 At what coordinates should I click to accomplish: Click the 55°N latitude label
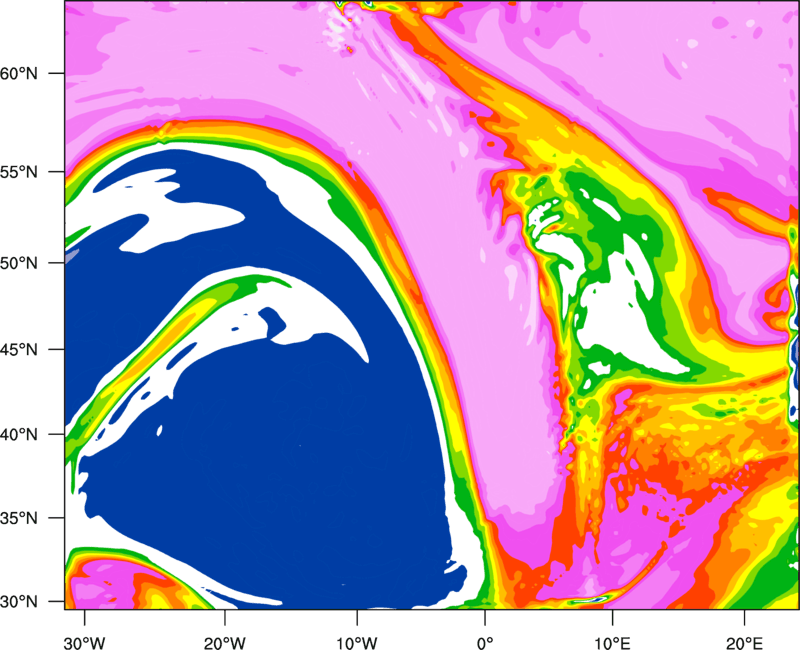(x=19, y=172)
